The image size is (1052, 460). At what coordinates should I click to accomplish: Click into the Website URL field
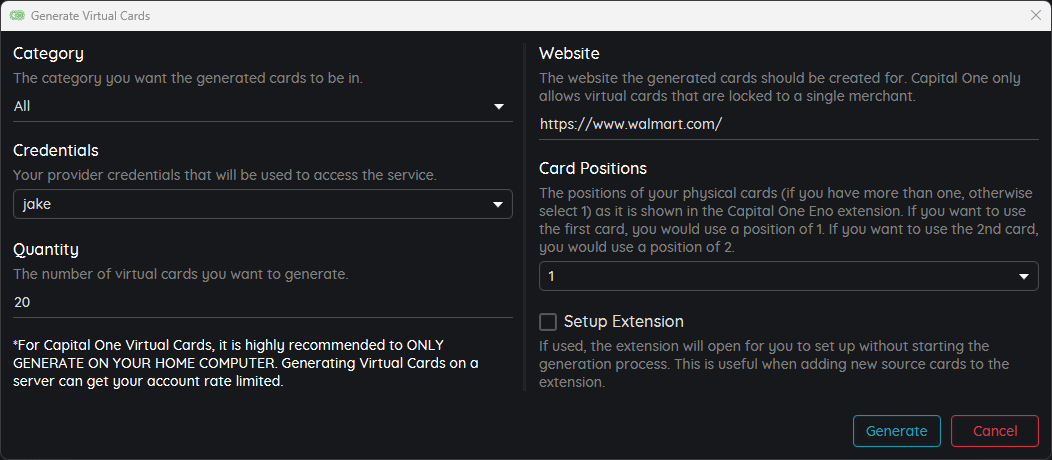(x=788, y=124)
